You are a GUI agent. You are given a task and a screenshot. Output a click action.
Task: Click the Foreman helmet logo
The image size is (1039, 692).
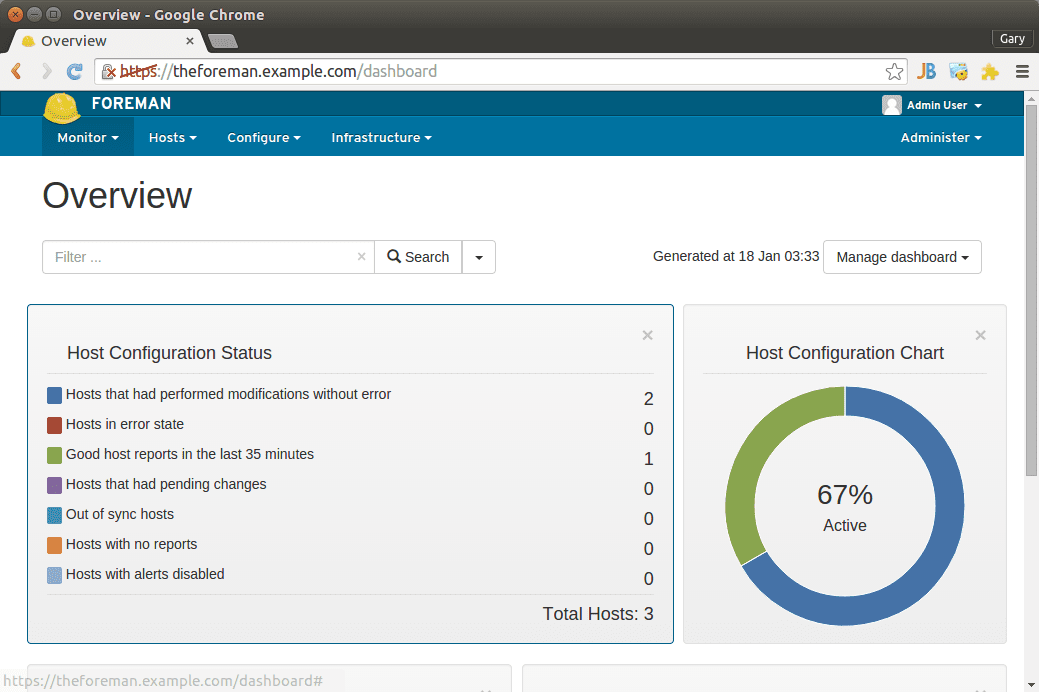(x=62, y=107)
